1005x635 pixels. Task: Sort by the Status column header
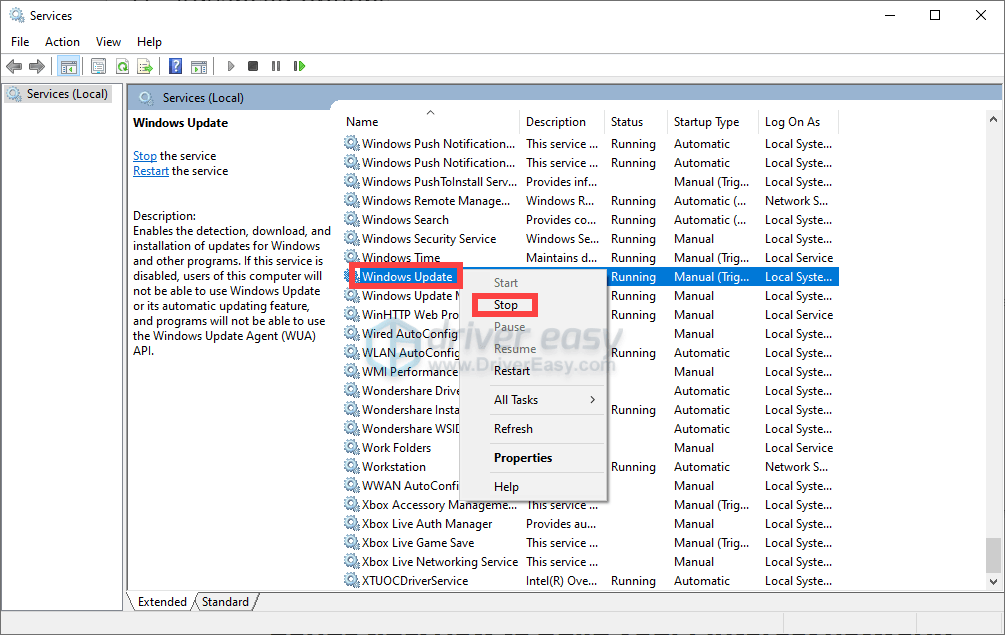click(x=636, y=122)
